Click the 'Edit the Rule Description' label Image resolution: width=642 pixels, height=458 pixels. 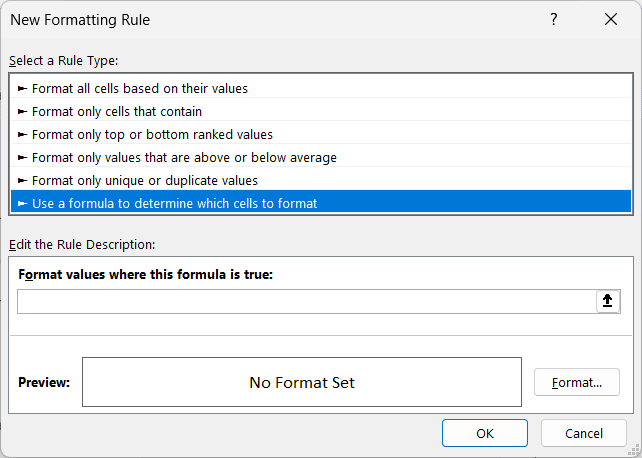[x=82, y=244]
